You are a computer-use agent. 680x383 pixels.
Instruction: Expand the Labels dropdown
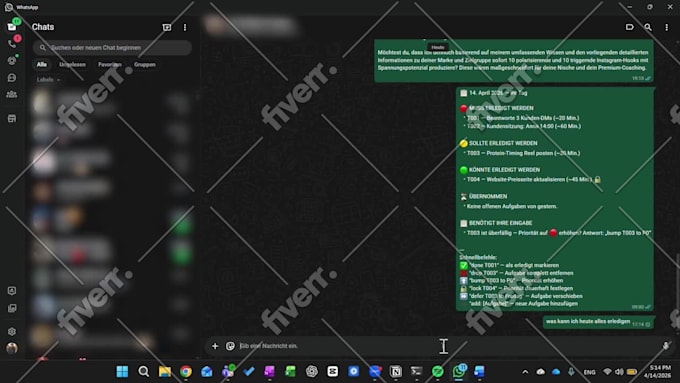pos(48,80)
